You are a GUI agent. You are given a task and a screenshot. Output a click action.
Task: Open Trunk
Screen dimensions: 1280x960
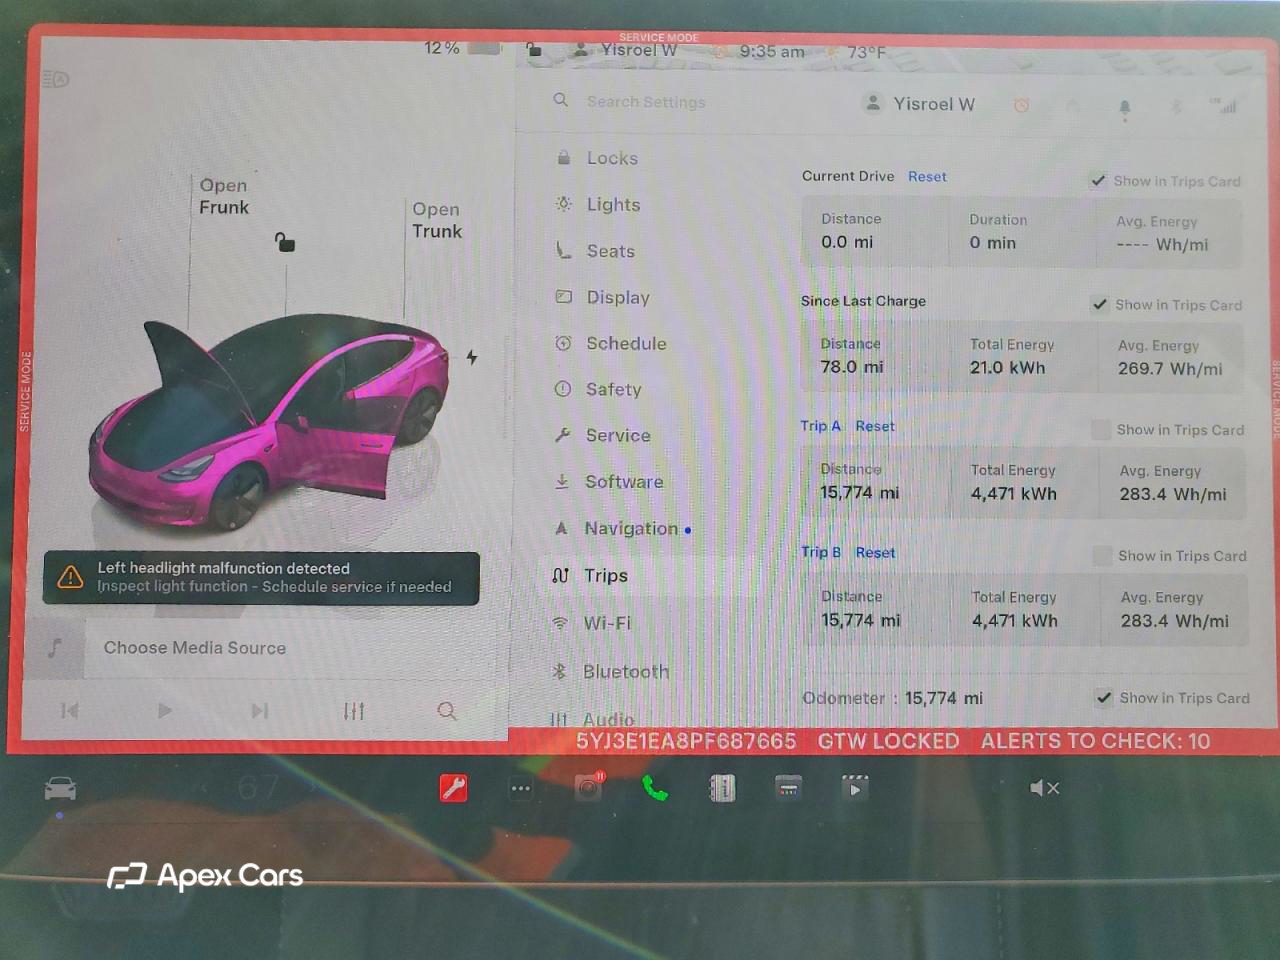click(x=437, y=220)
